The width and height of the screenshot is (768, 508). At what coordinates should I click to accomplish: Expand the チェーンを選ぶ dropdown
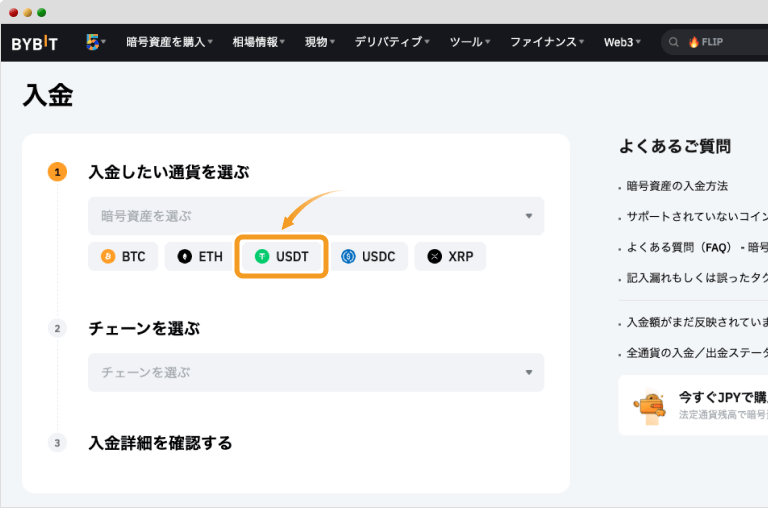(316, 372)
